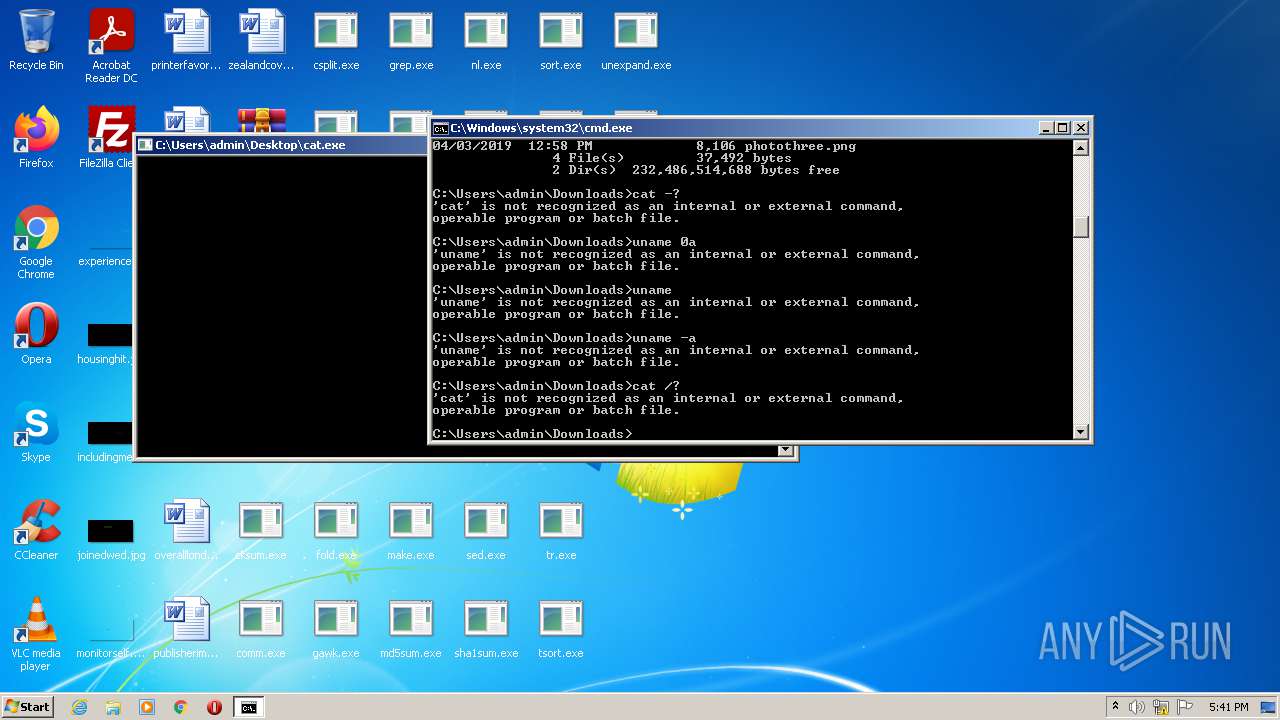The height and width of the screenshot is (720, 1280).
Task: Select comm.exe on the desktop
Action: click(x=261, y=628)
